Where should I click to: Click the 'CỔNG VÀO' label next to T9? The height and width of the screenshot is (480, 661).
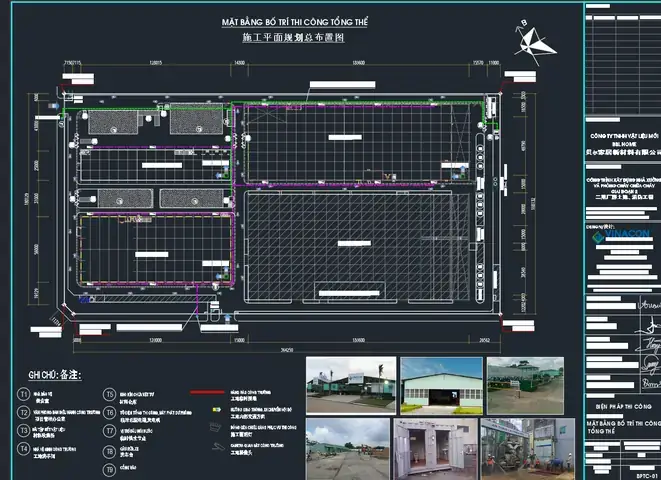pos(126,467)
